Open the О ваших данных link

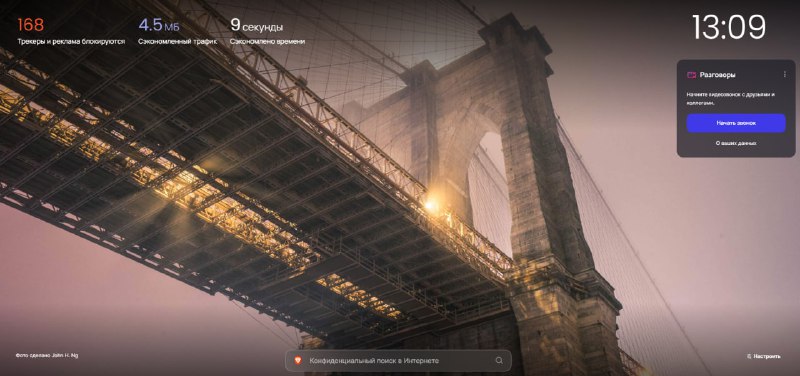pyautogui.click(x=736, y=143)
